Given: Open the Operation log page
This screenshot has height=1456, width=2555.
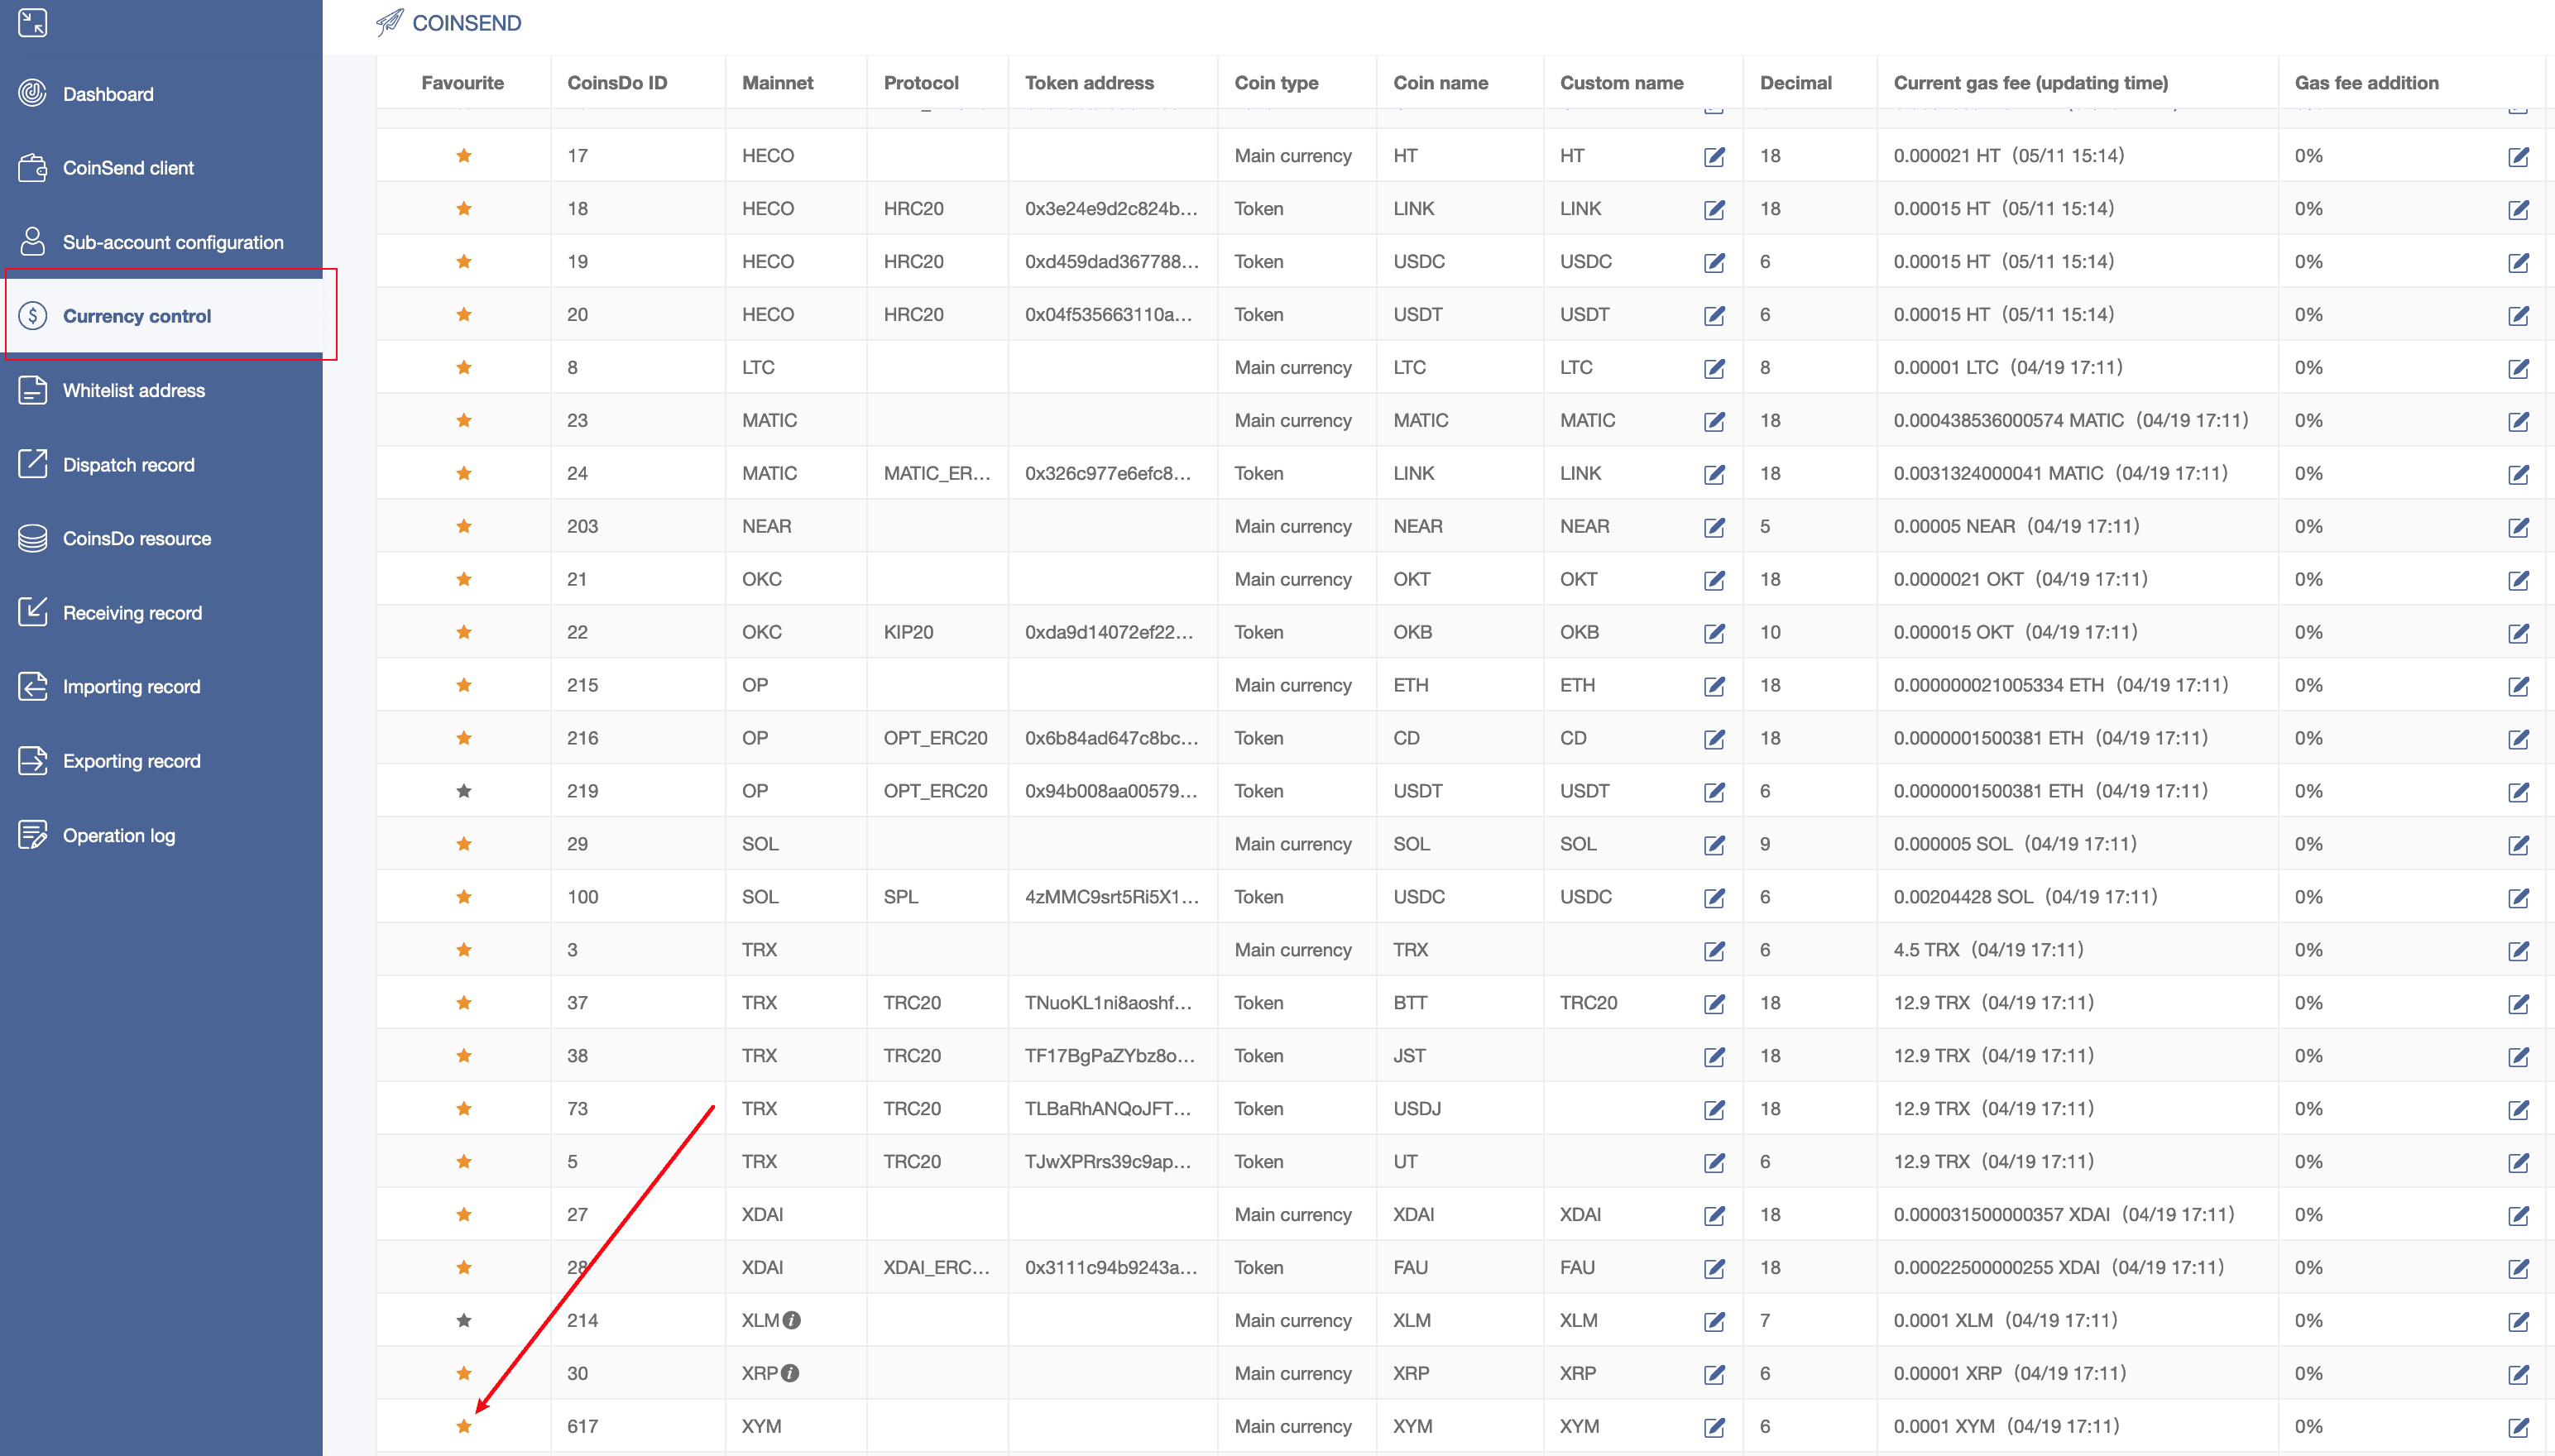Looking at the screenshot, I should tap(118, 836).
